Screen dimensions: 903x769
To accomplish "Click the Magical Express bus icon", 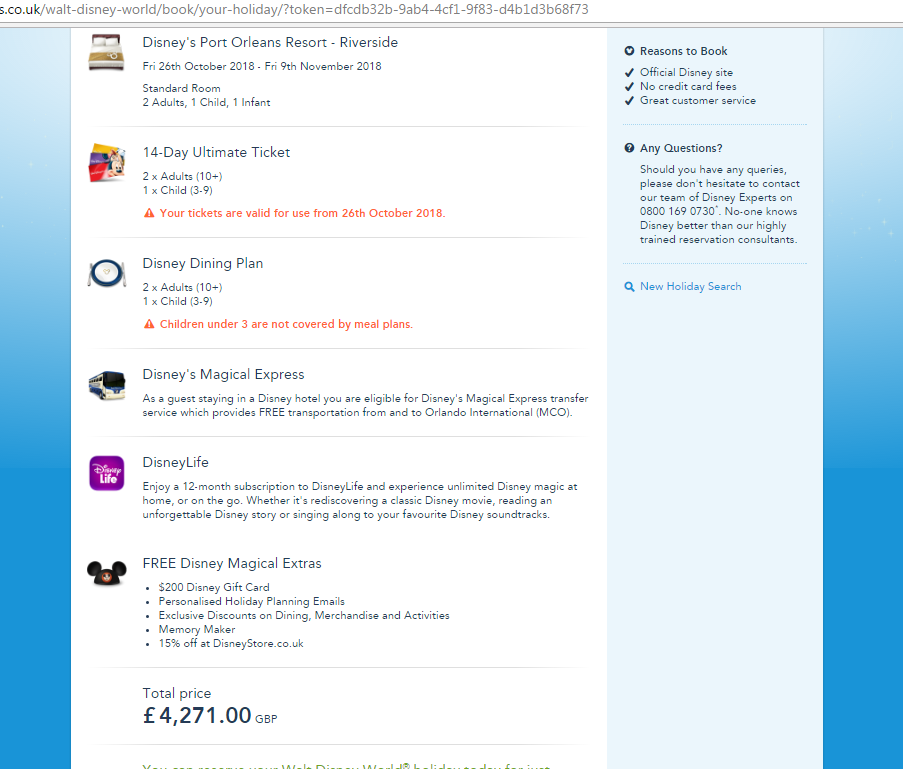I will [107, 385].
